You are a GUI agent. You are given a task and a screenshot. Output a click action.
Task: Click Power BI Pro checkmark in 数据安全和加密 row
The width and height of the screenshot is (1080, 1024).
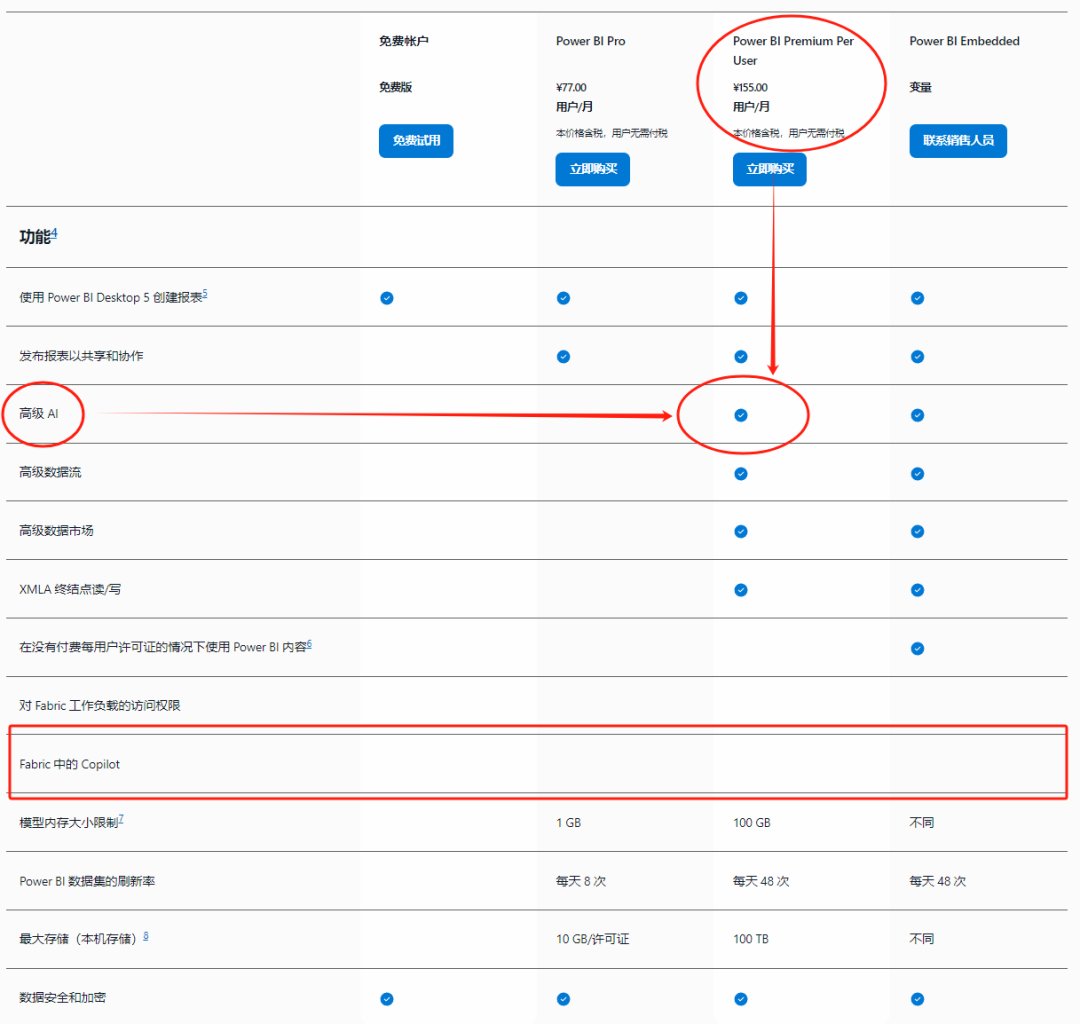pos(563,999)
